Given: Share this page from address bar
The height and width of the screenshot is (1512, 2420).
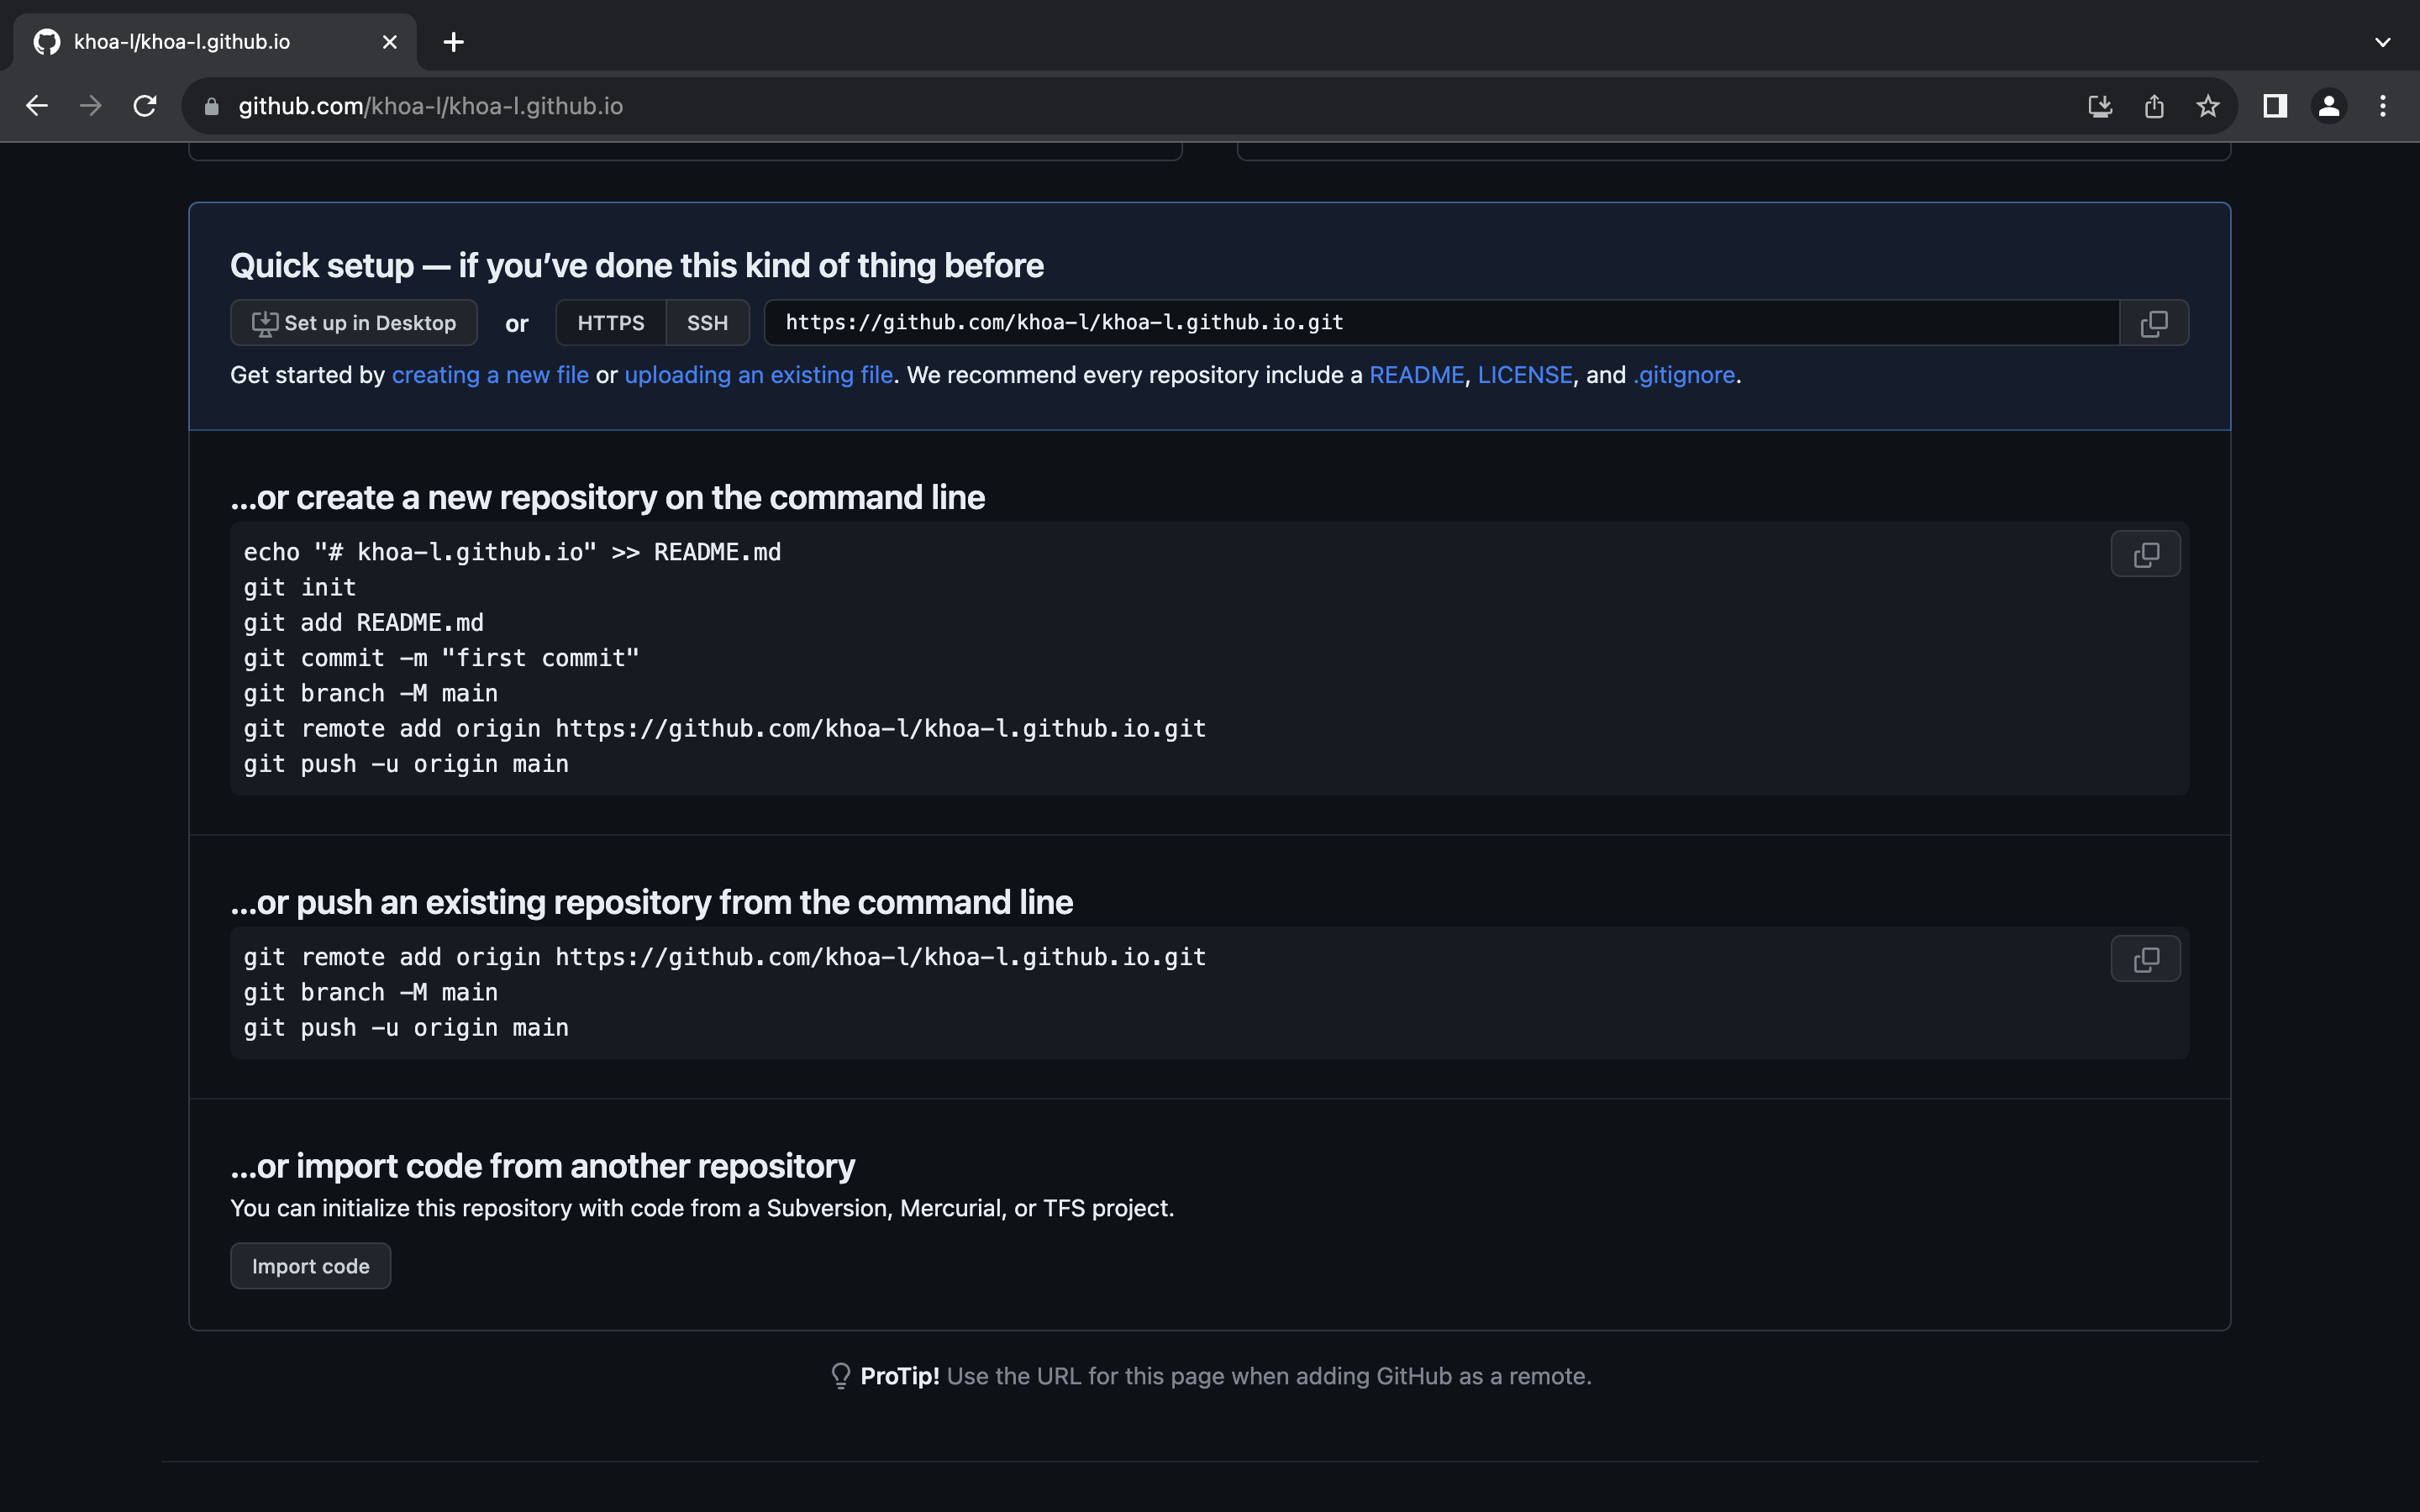Looking at the screenshot, I should (2154, 106).
